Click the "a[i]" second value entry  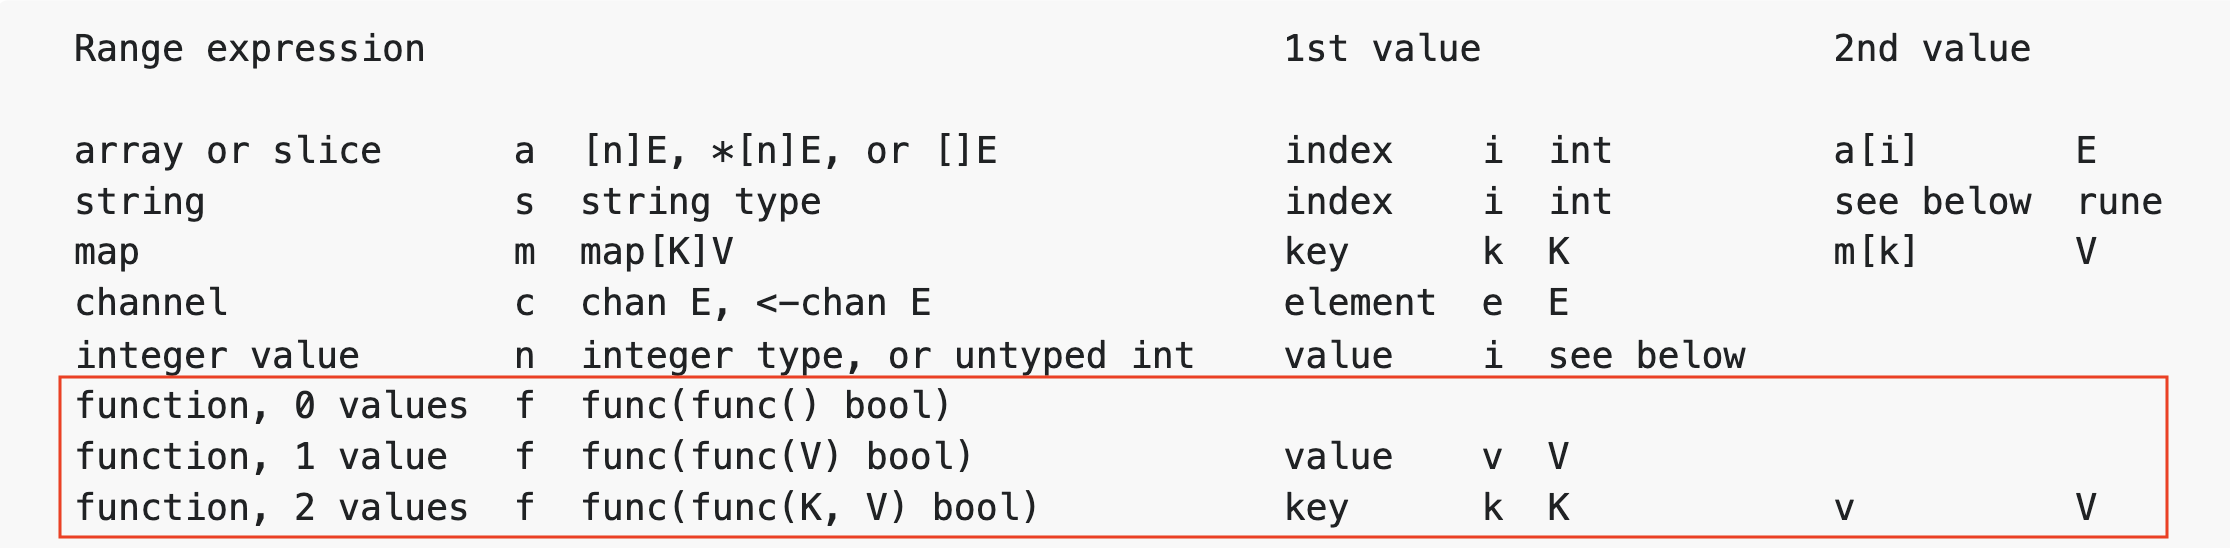pos(1875,151)
